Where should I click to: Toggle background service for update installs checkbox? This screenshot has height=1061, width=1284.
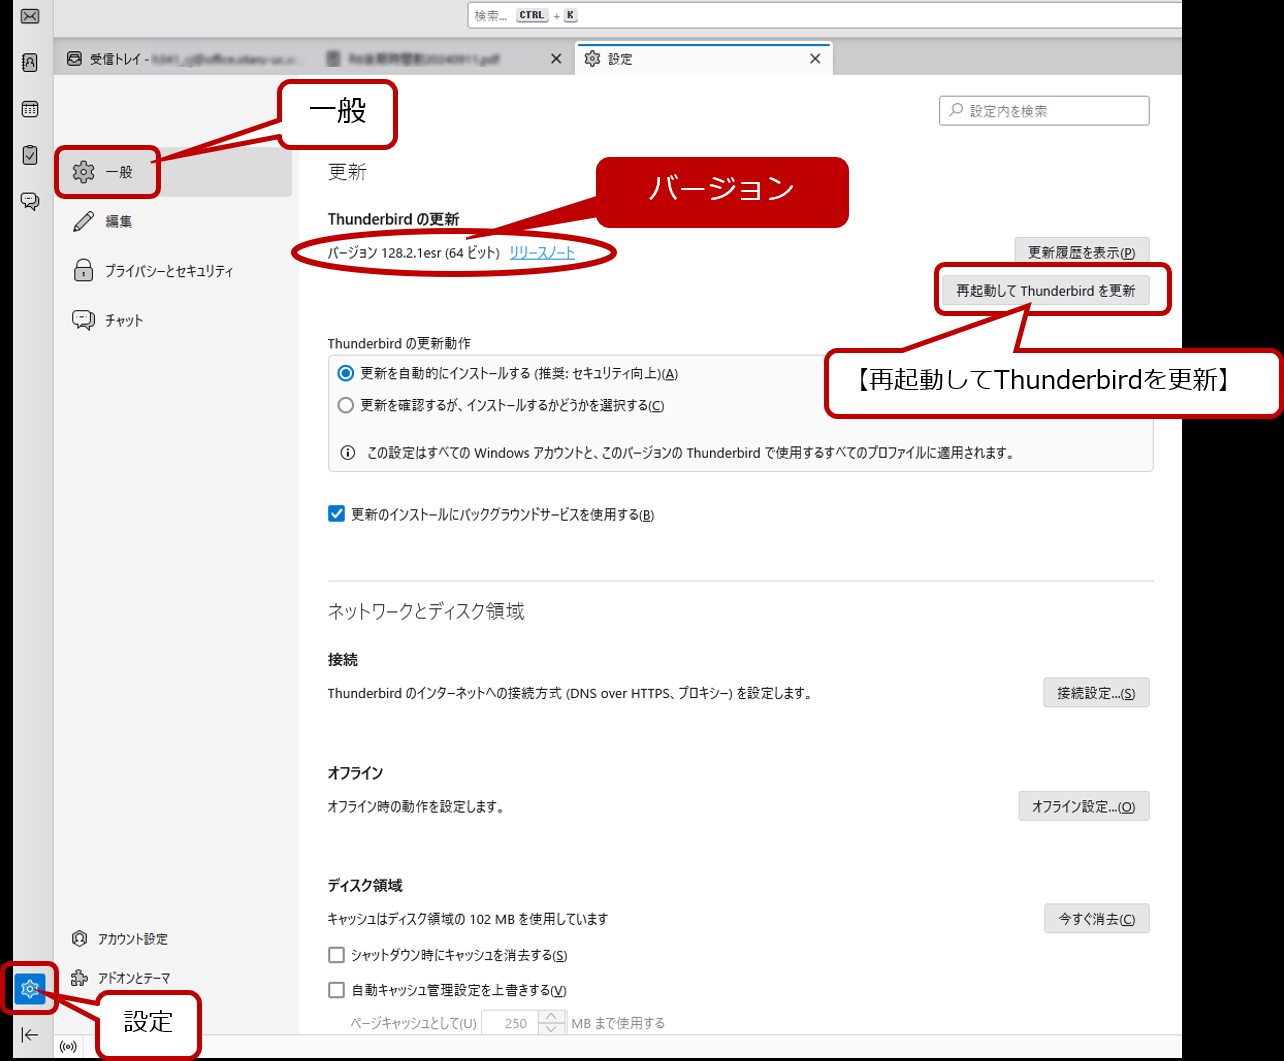(x=336, y=514)
